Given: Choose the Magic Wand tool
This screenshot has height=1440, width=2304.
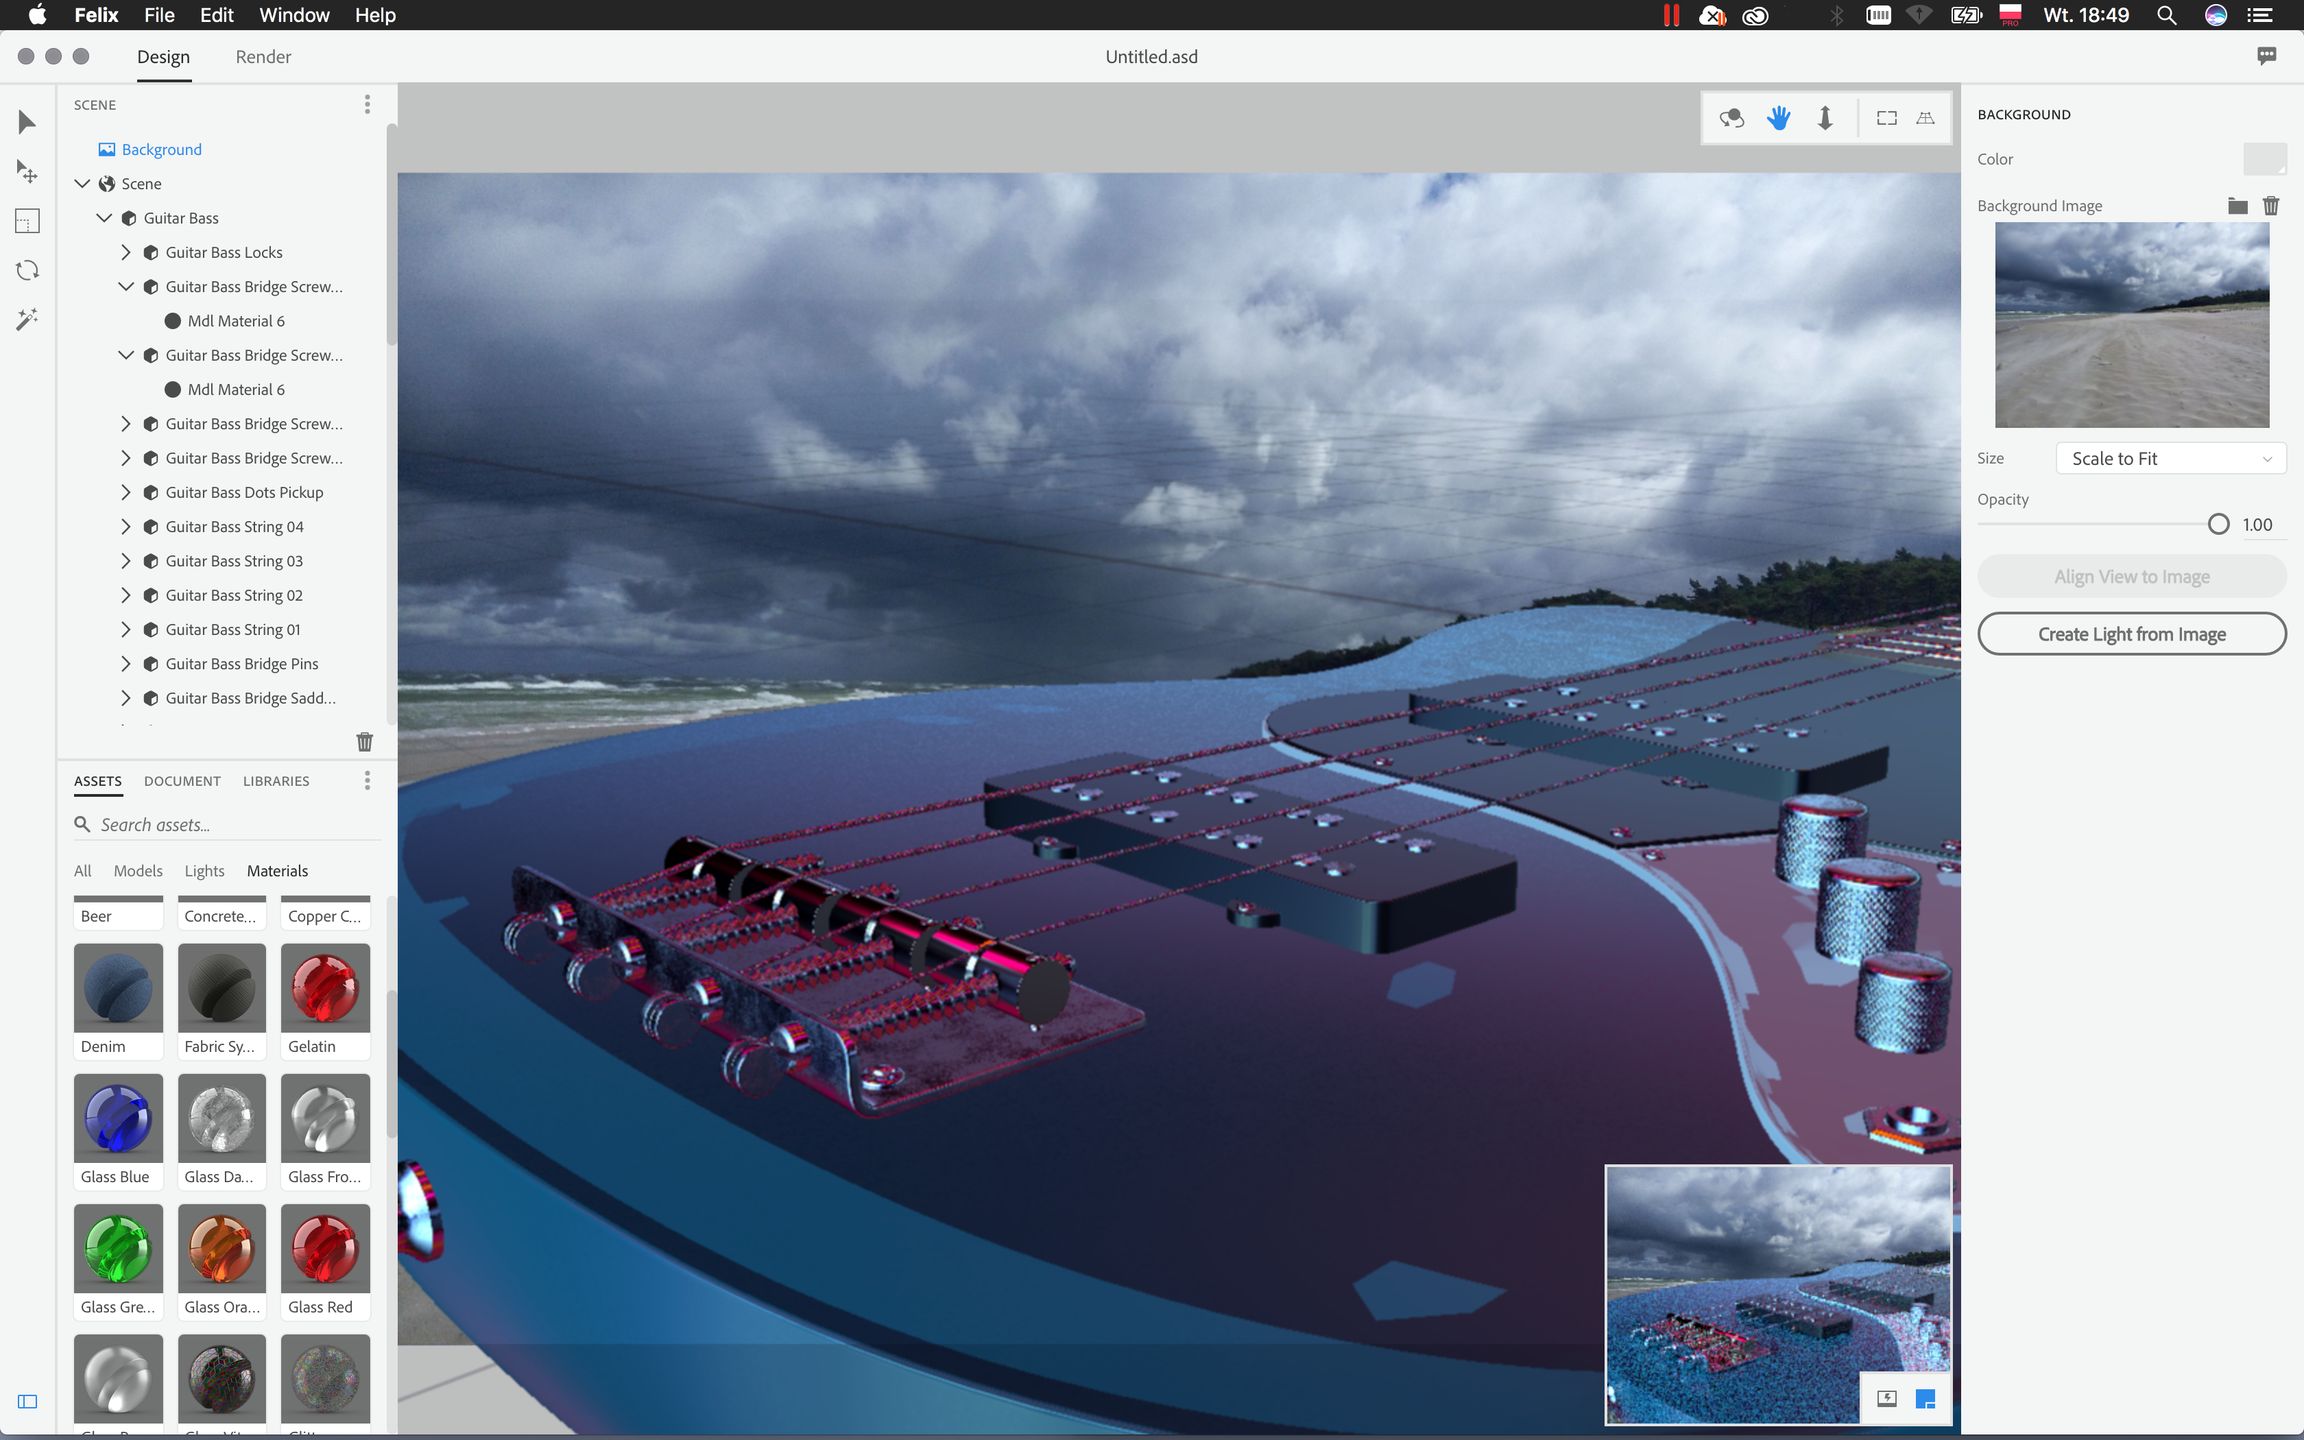Looking at the screenshot, I should (x=27, y=319).
